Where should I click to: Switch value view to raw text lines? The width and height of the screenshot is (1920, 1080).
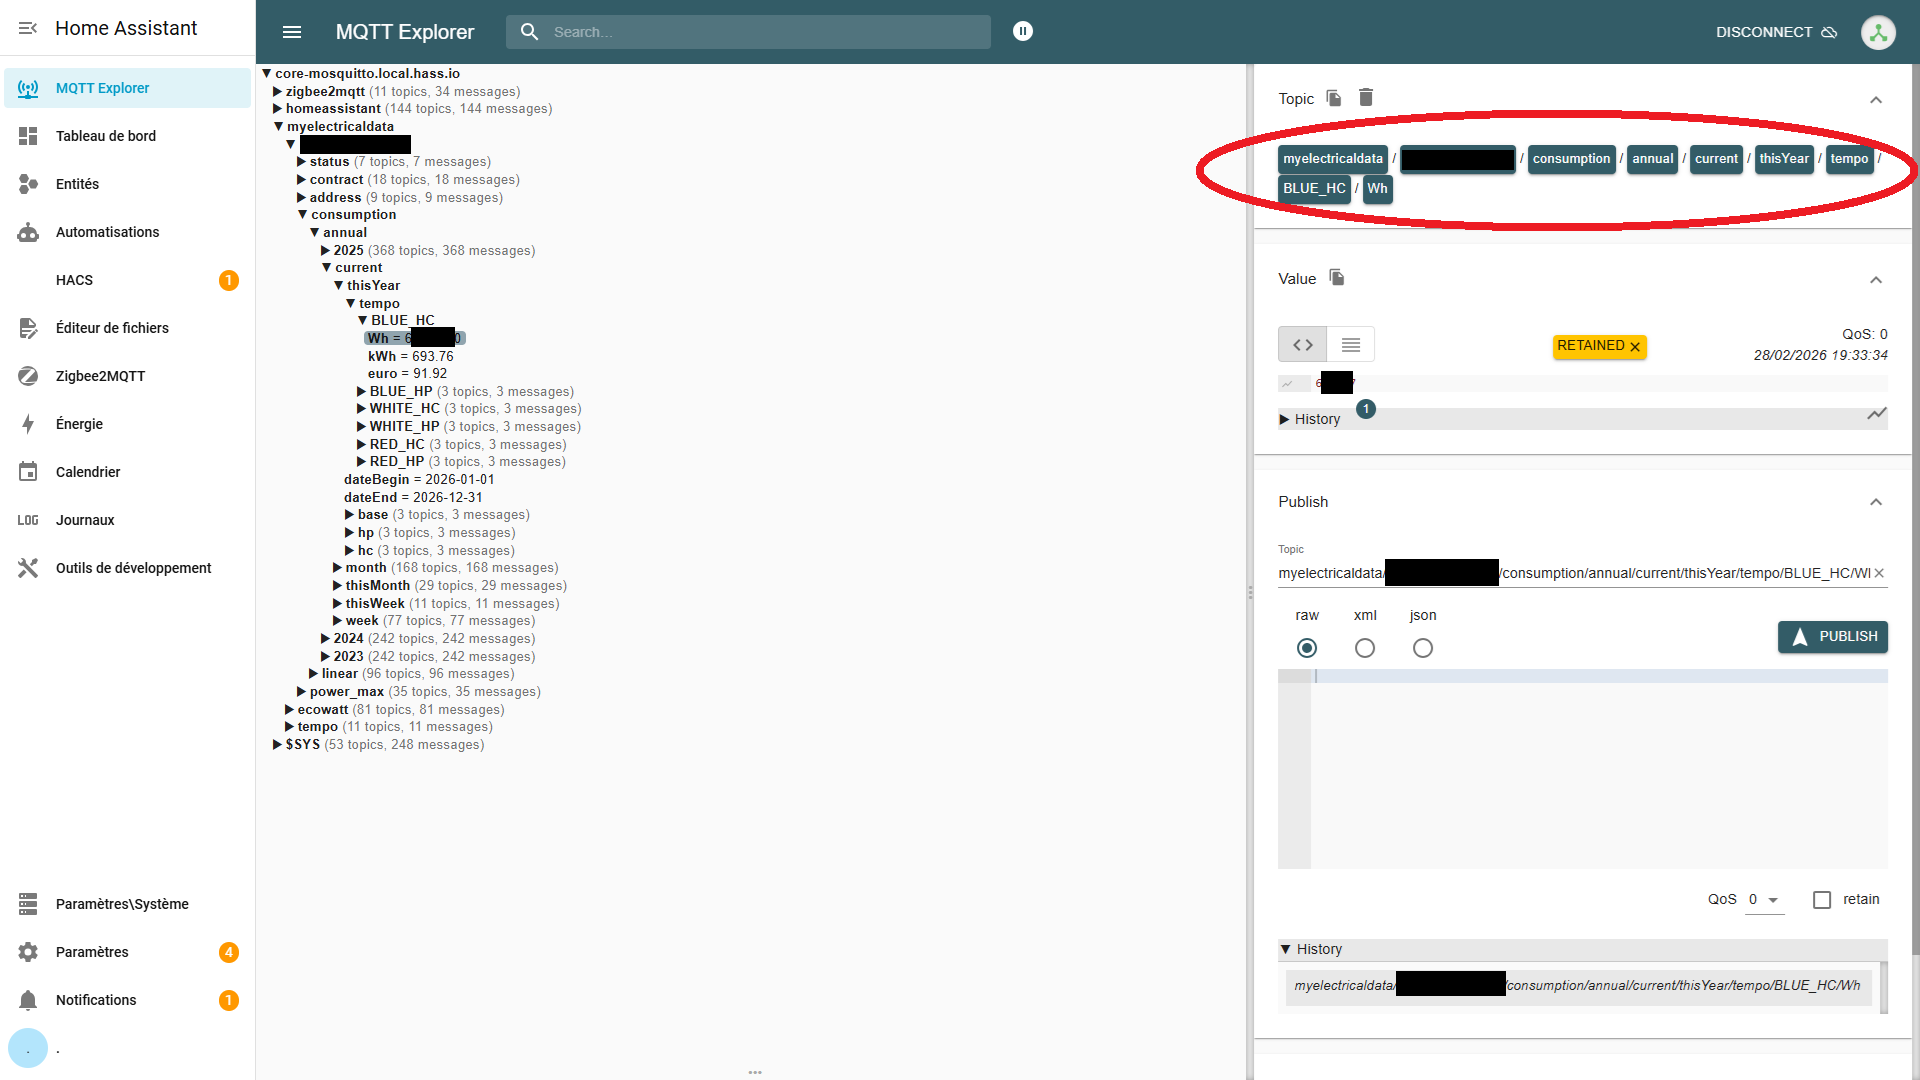(x=1350, y=345)
